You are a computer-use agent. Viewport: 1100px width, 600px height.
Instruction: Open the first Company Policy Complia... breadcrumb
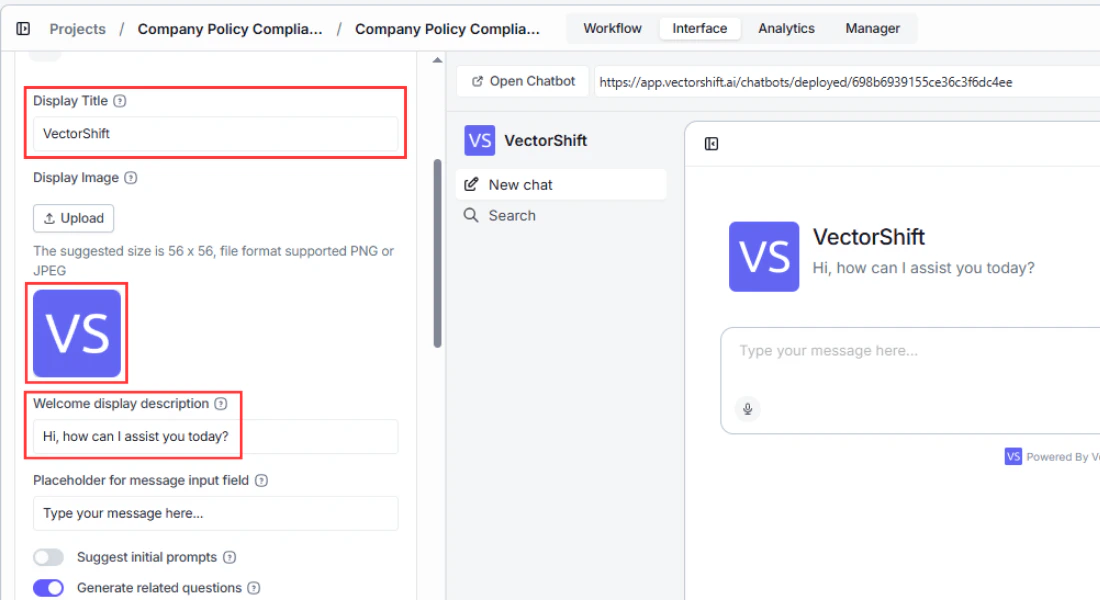tap(230, 29)
